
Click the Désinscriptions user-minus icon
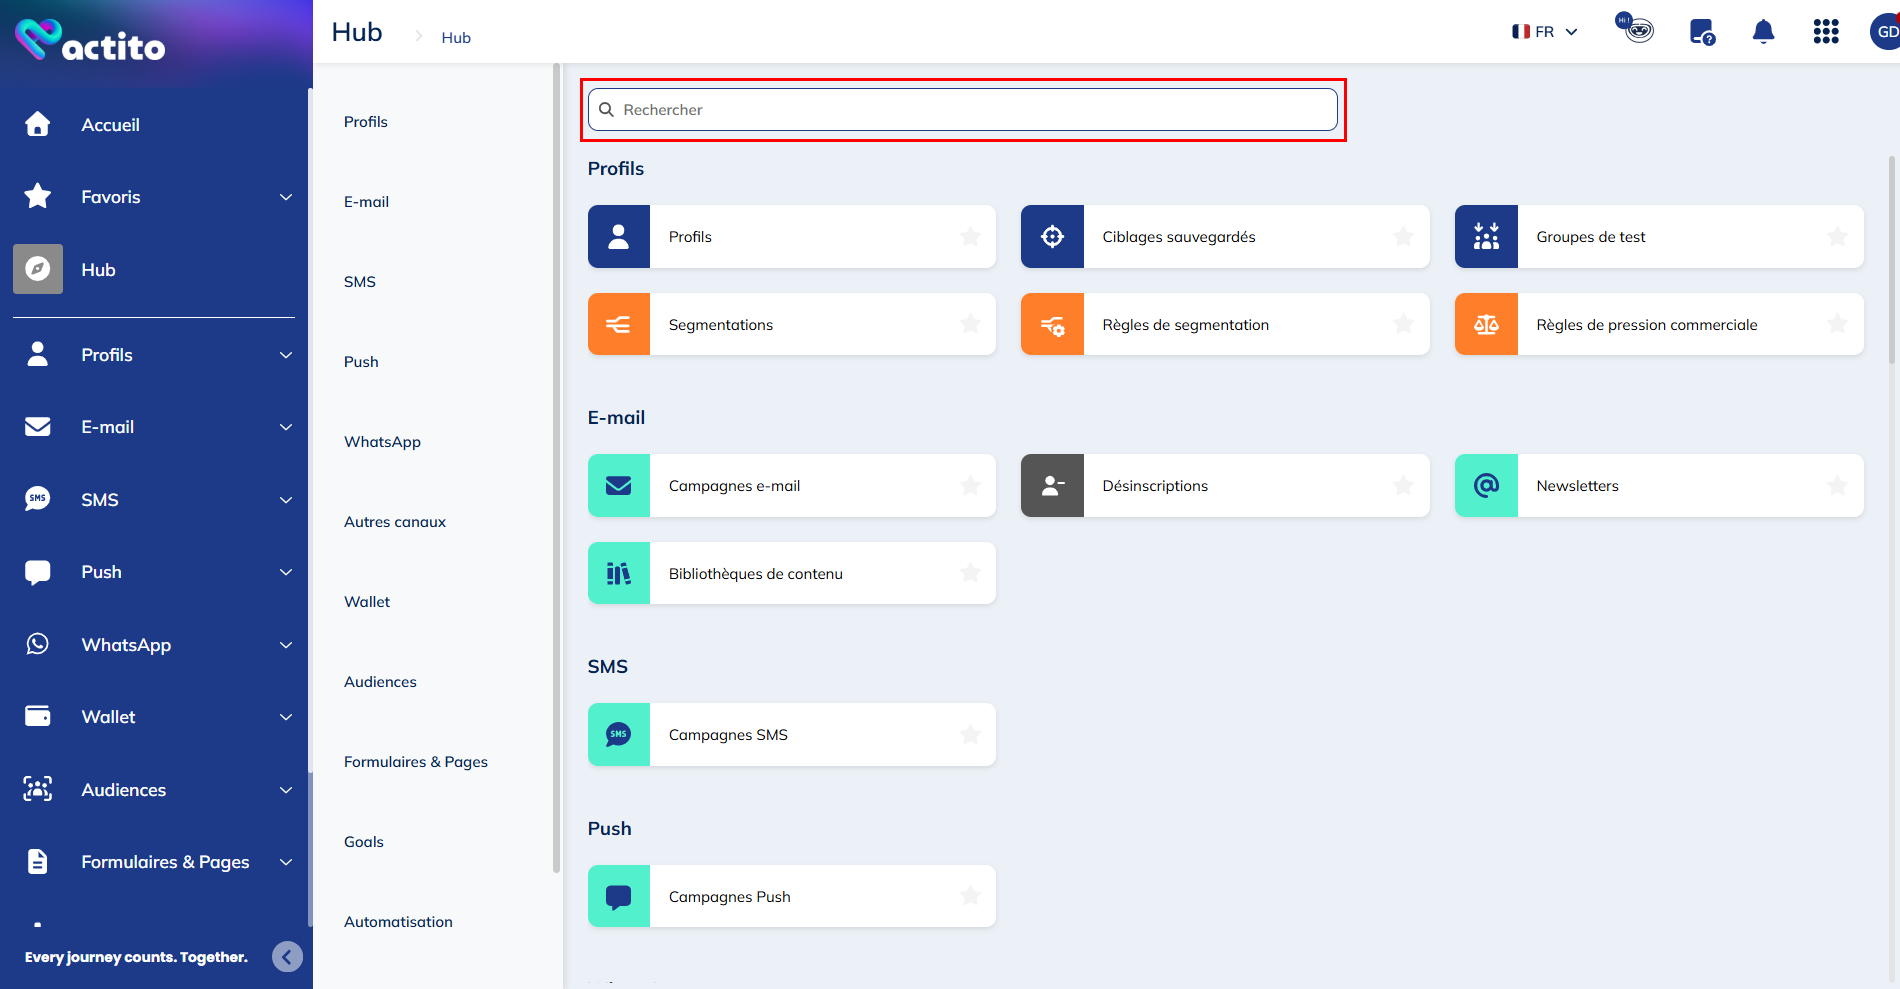pos(1052,486)
